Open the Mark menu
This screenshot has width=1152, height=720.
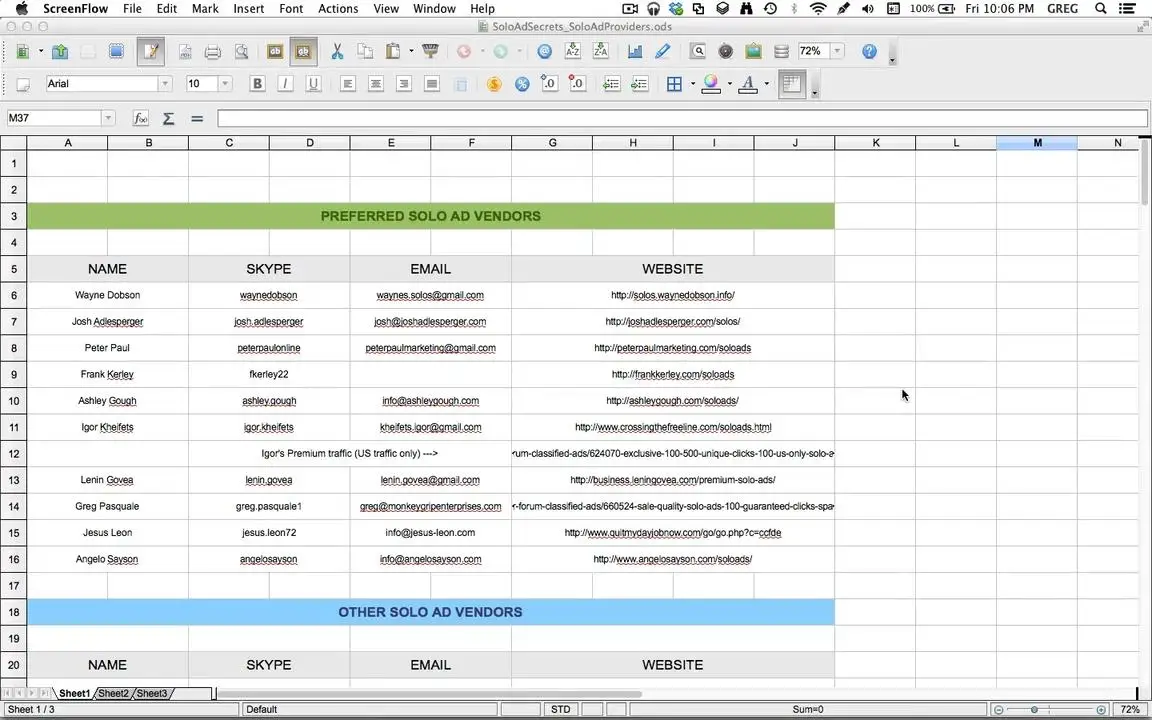(205, 9)
